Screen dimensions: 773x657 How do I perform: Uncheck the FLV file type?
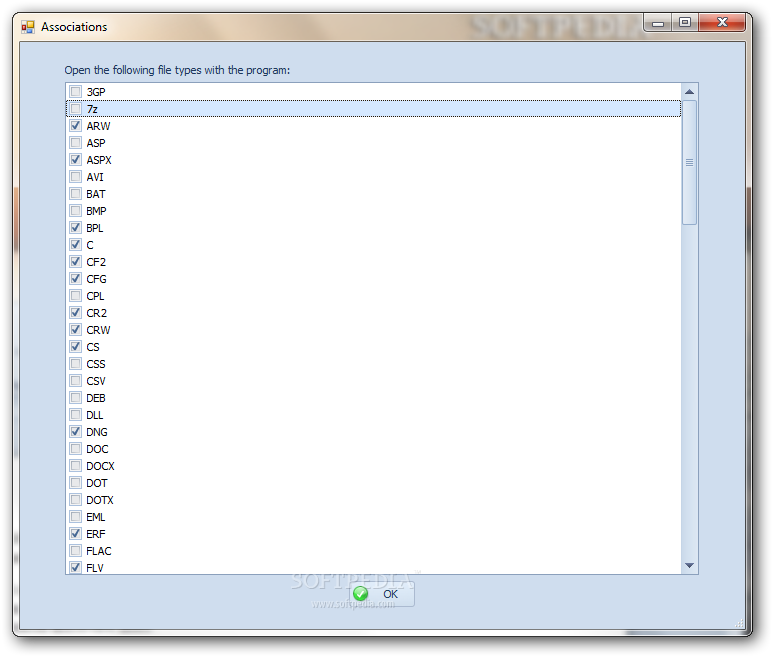click(75, 568)
